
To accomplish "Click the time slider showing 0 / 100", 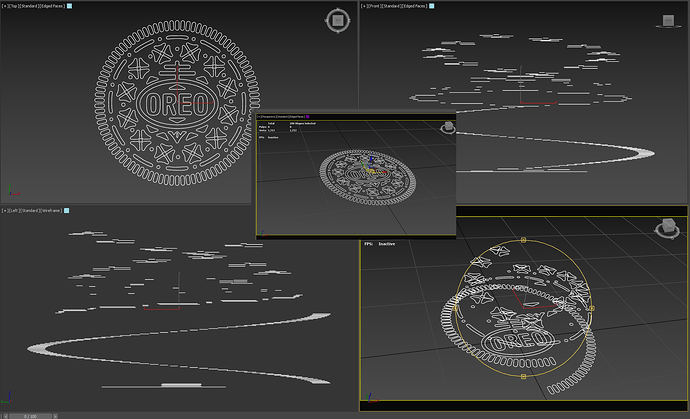I will 30,416.
